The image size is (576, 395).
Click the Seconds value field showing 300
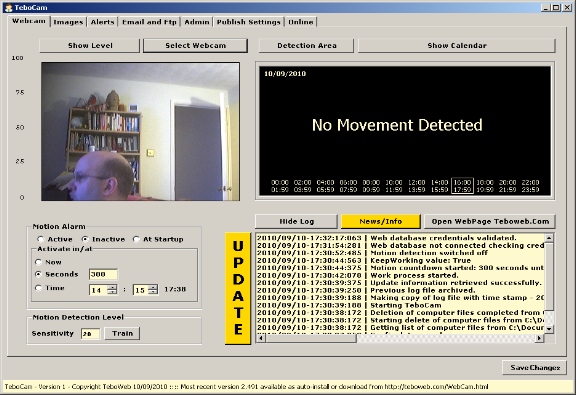tap(103, 274)
